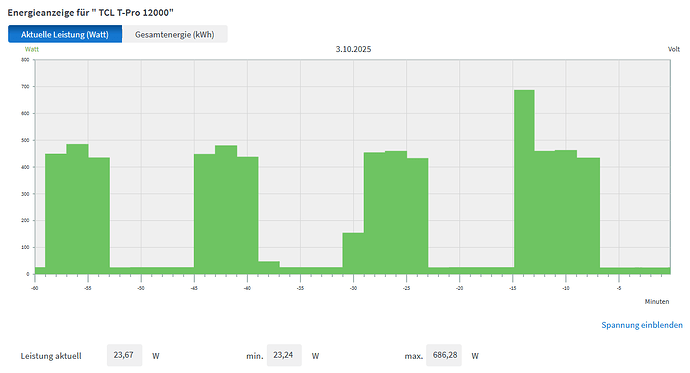Click the -30 tick on time axis
This screenshot has height=373, width=690.
tap(353, 288)
